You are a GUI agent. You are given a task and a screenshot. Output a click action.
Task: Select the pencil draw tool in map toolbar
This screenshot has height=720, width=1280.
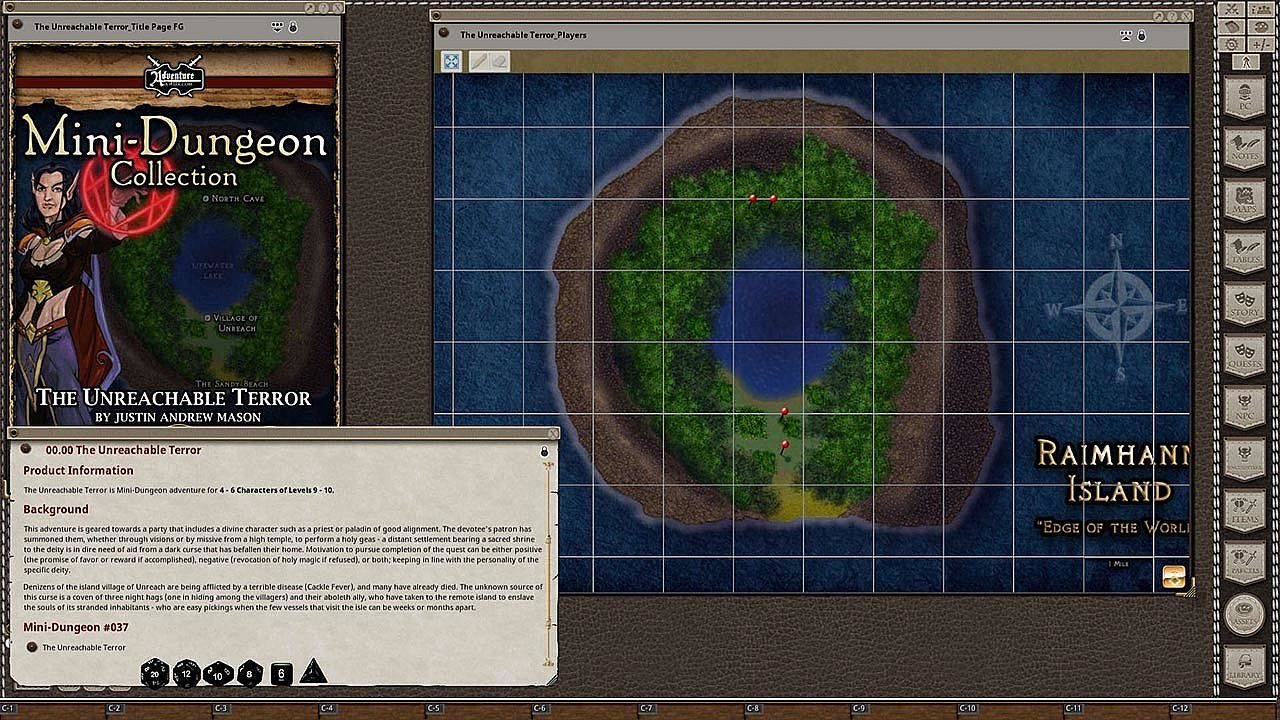(x=479, y=62)
